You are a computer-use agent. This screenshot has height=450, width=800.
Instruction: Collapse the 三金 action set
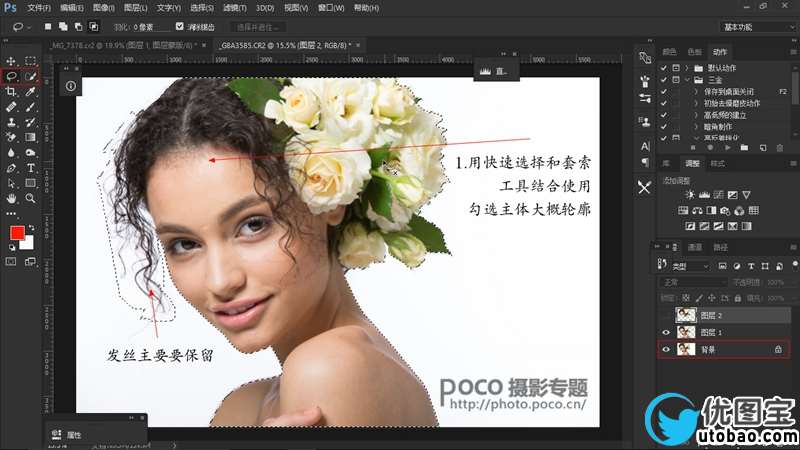[687, 80]
